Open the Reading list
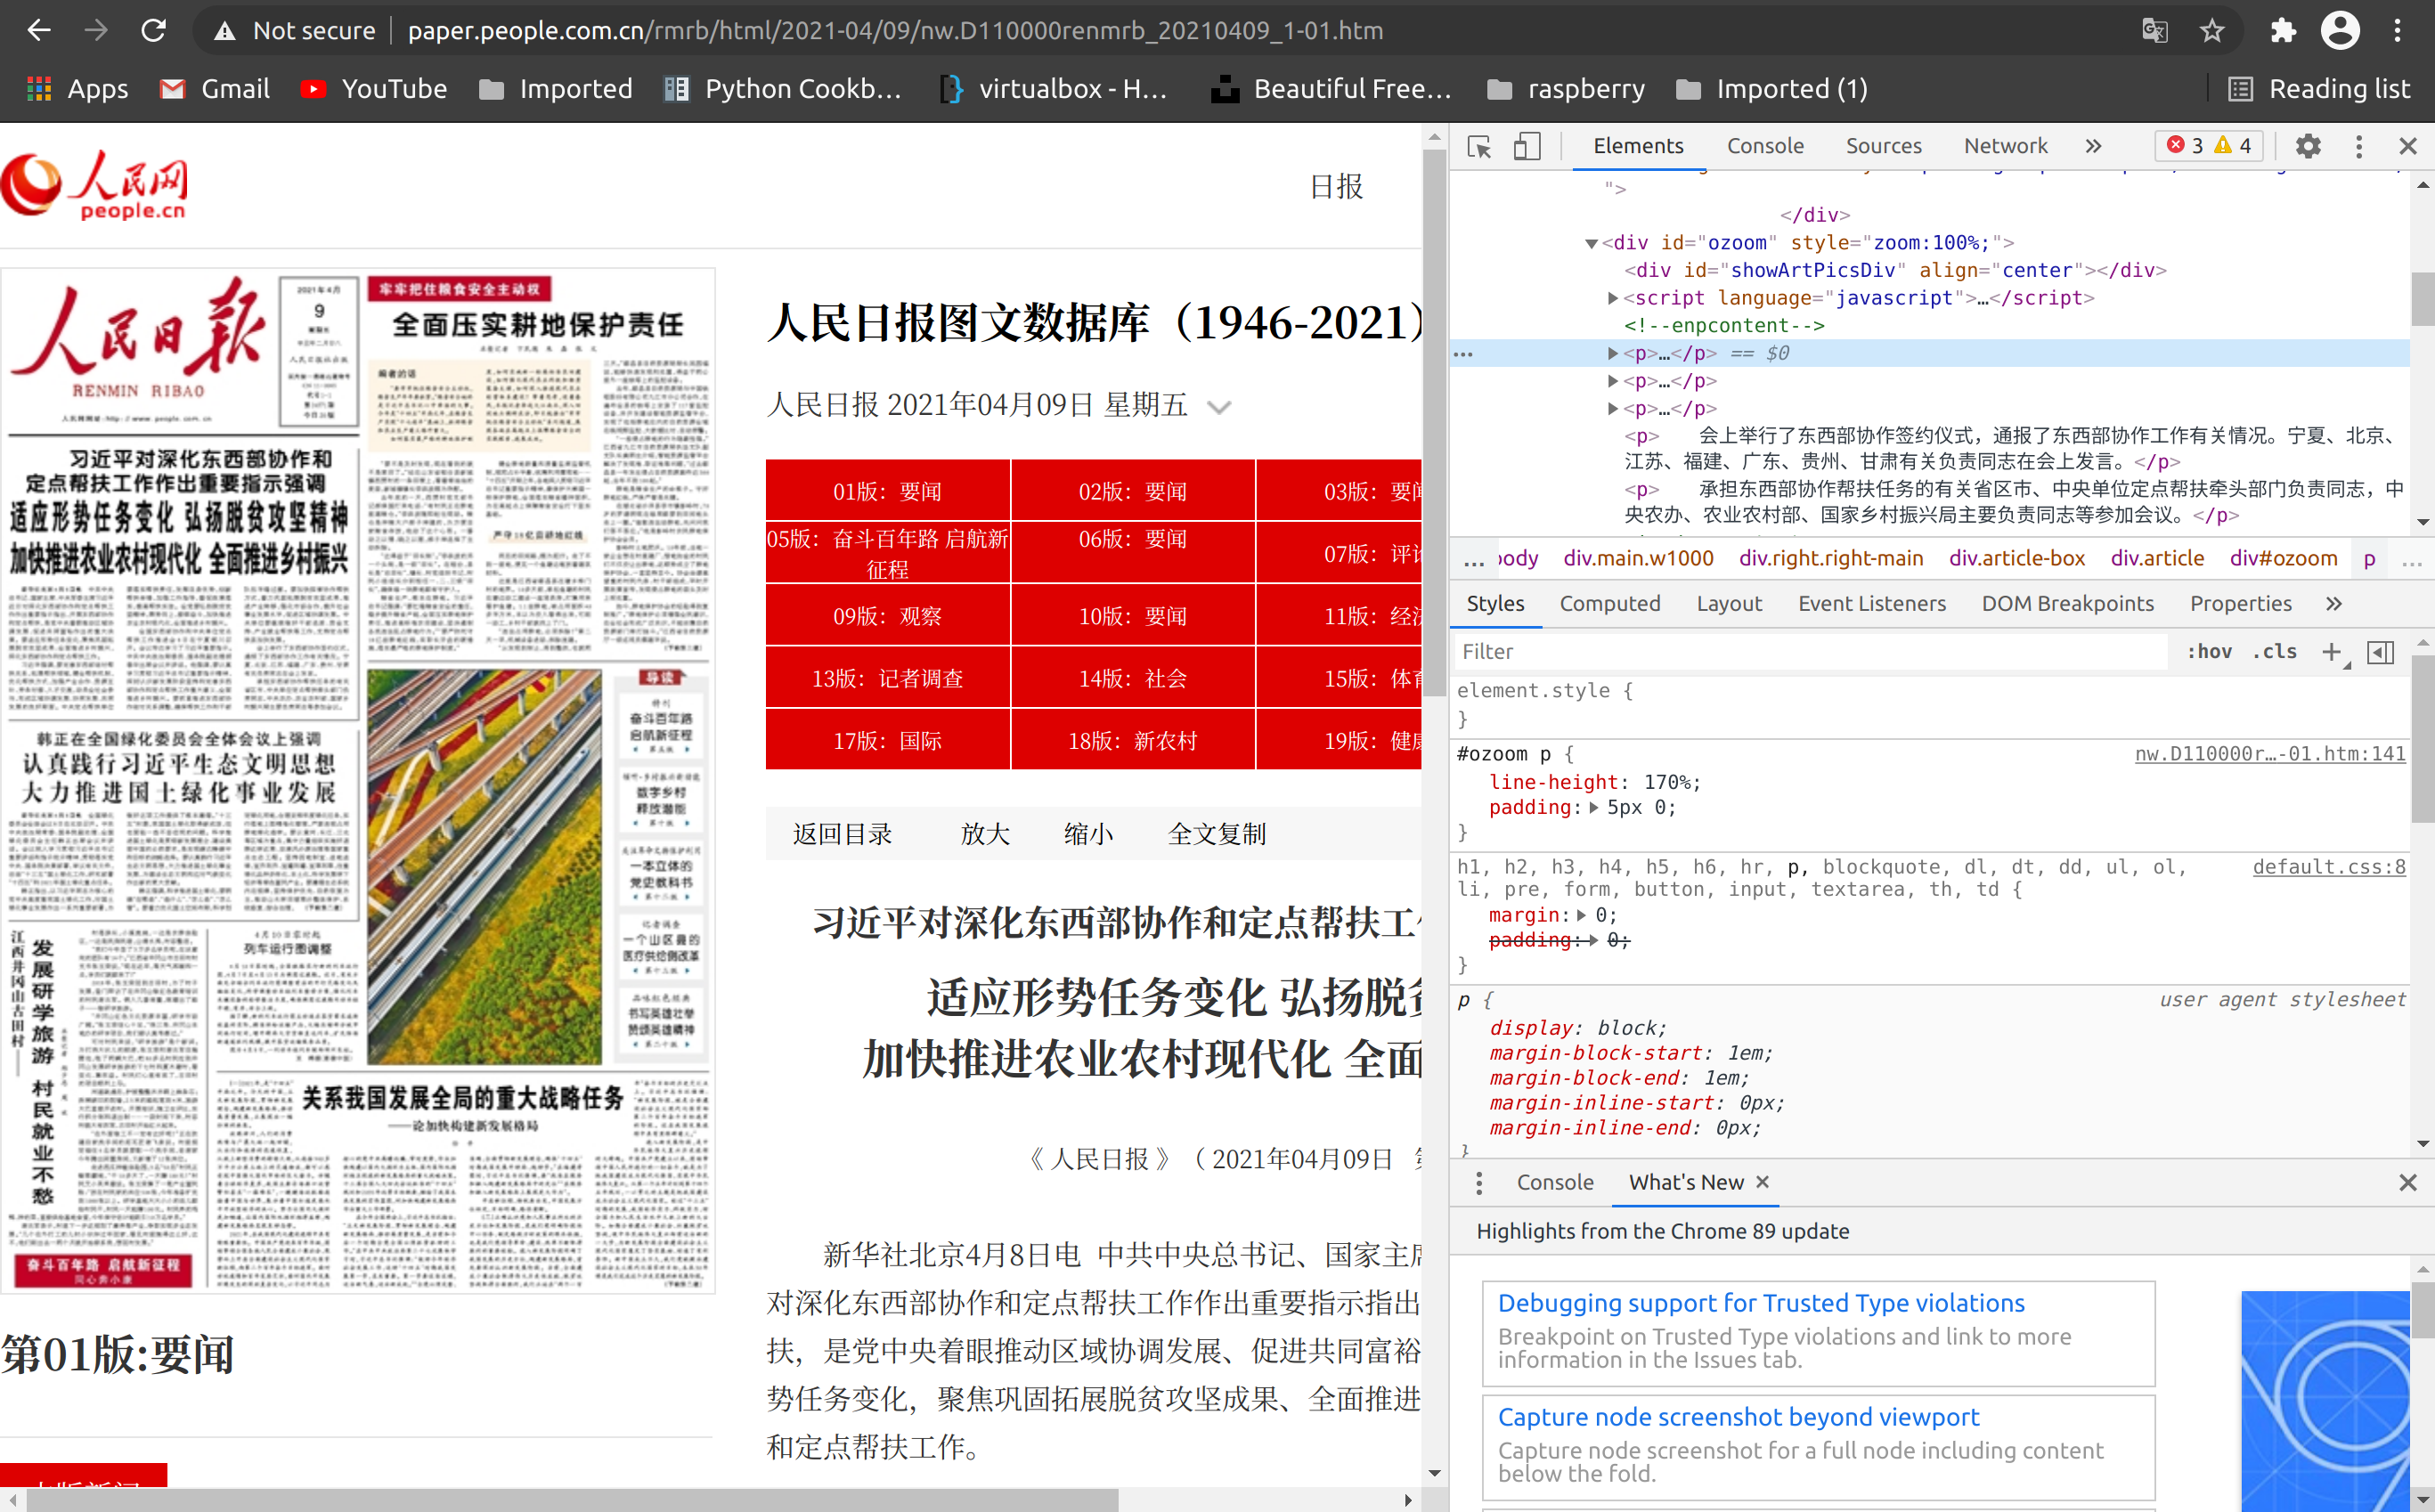This screenshot has height=1512, width=2435. (x=2320, y=89)
